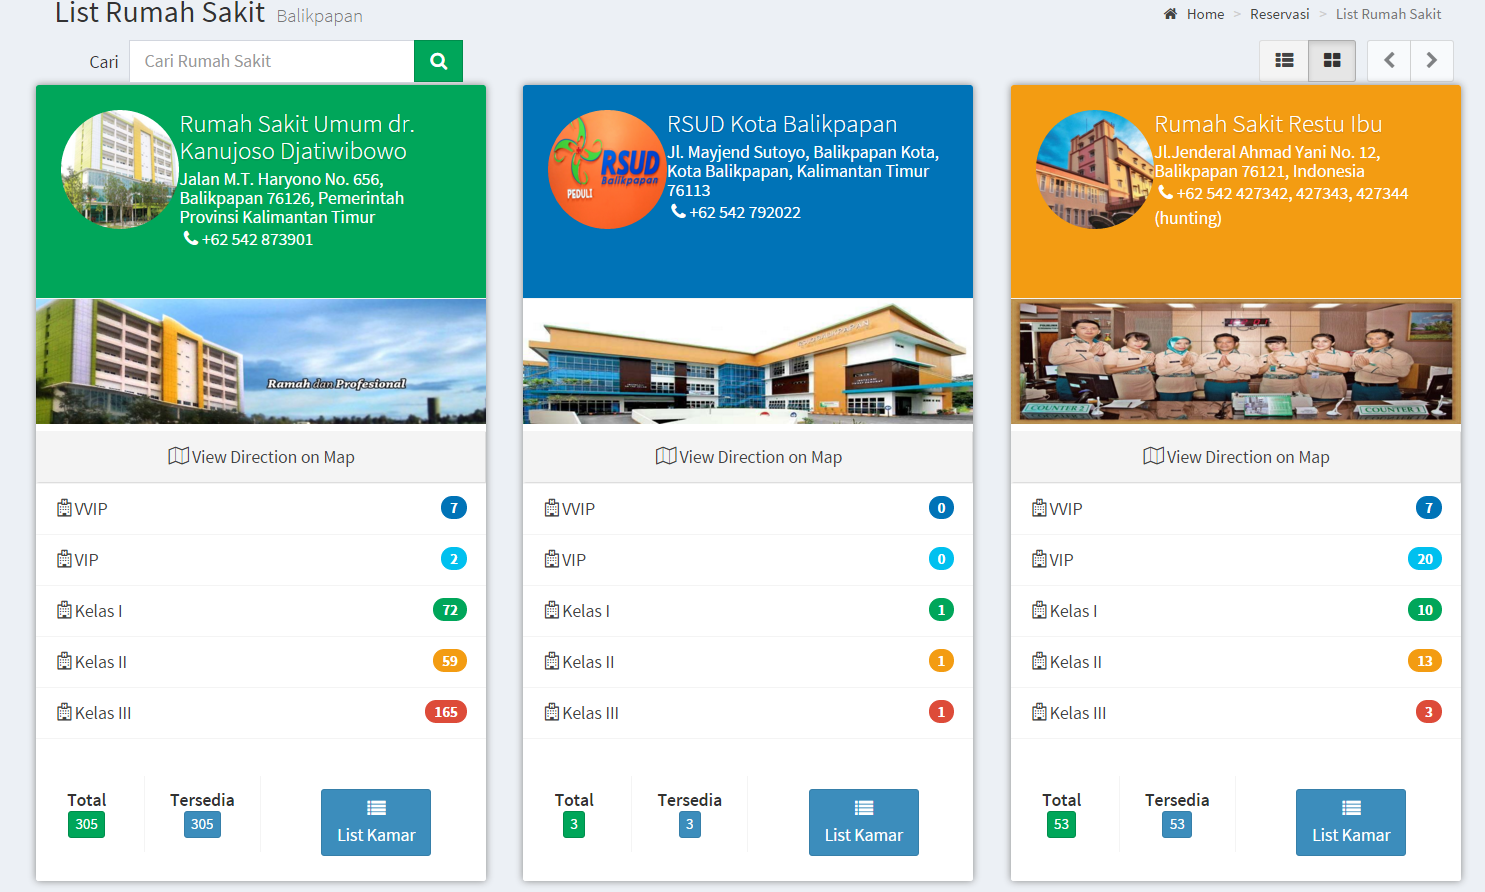Screen dimensions: 1485x892
Task: Select Kelas I row in Restu Ibu card
Action: click(1236, 611)
